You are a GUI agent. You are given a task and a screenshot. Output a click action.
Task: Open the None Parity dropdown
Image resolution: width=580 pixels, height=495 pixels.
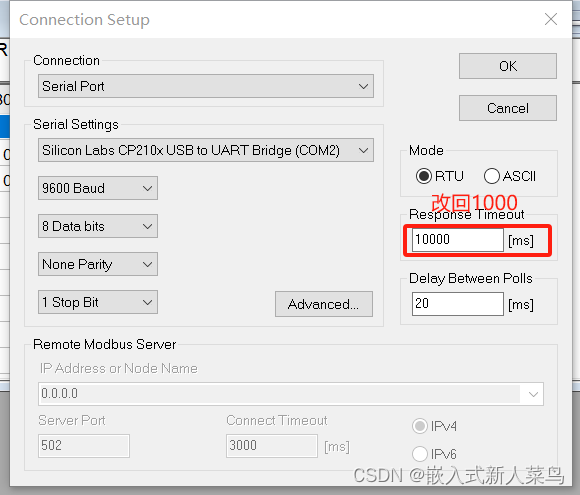(98, 264)
